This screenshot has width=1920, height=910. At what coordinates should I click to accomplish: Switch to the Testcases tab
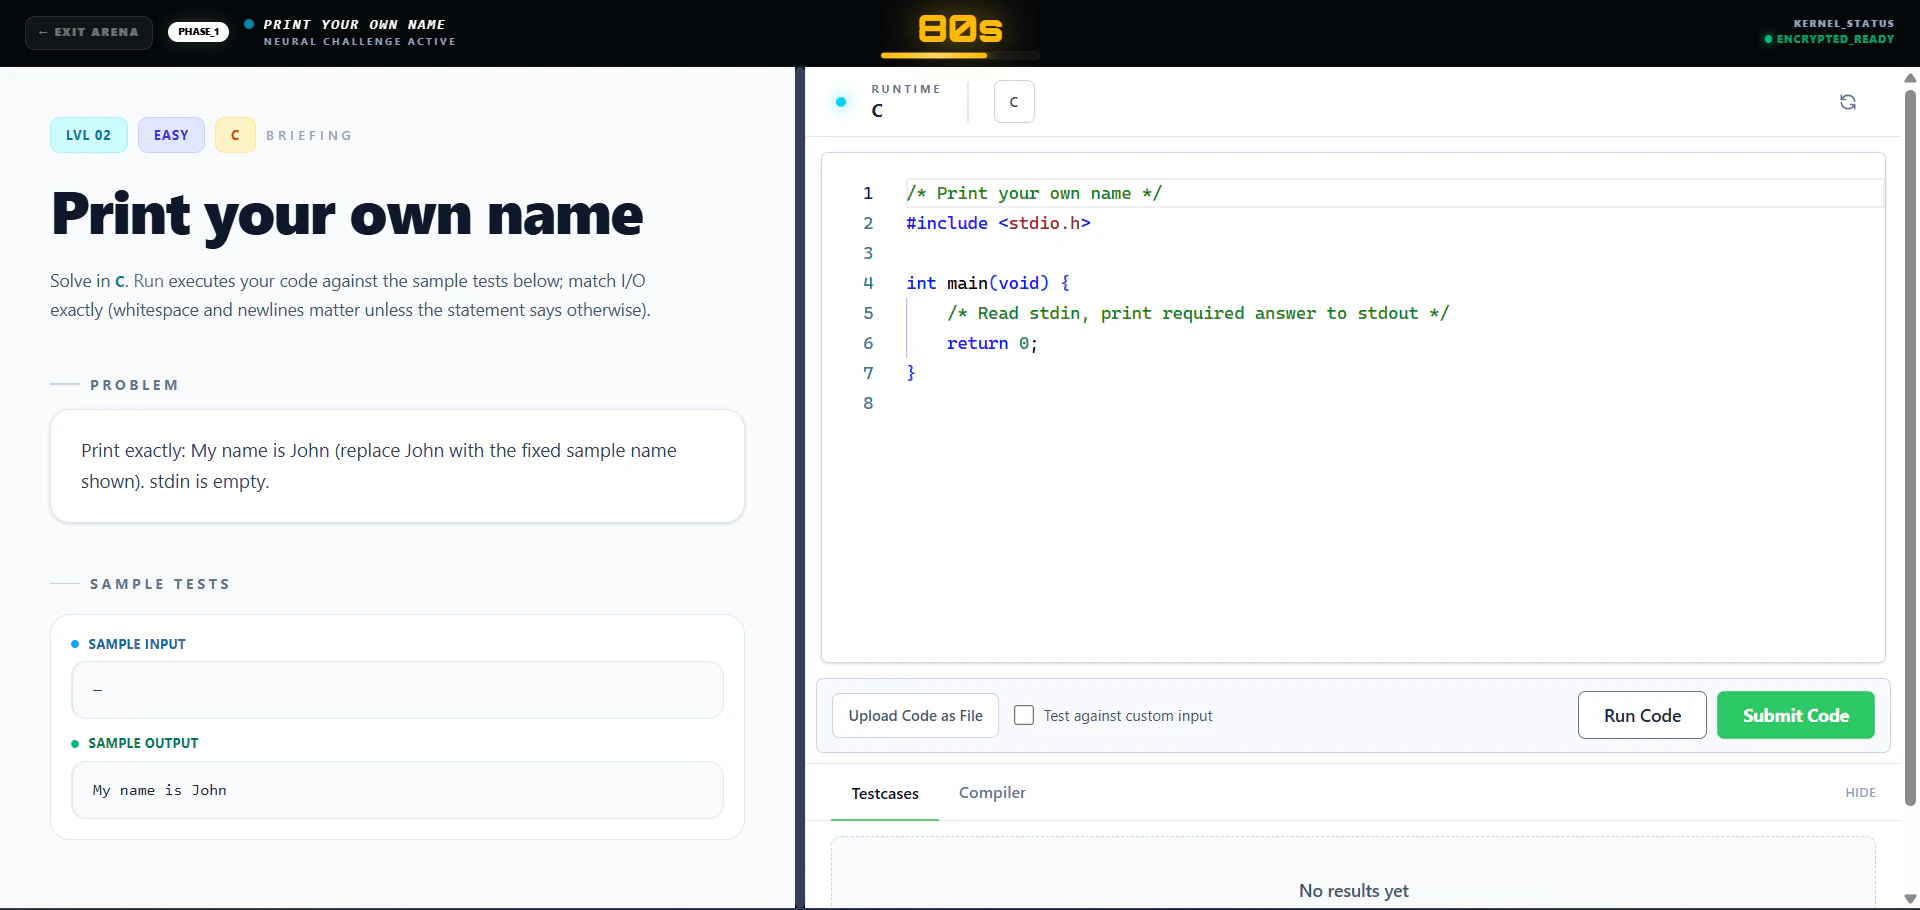click(x=885, y=794)
